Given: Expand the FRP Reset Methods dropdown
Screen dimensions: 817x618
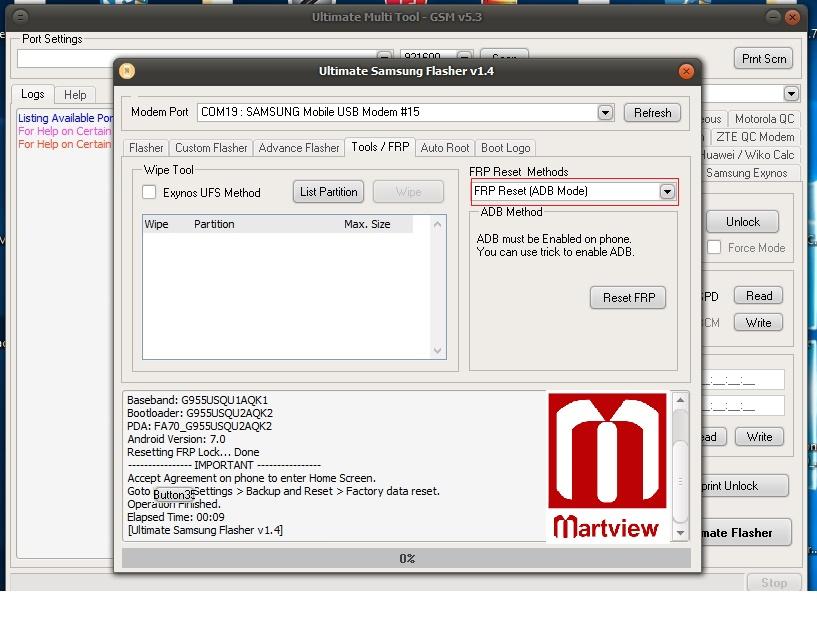Looking at the screenshot, I should tap(667, 191).
